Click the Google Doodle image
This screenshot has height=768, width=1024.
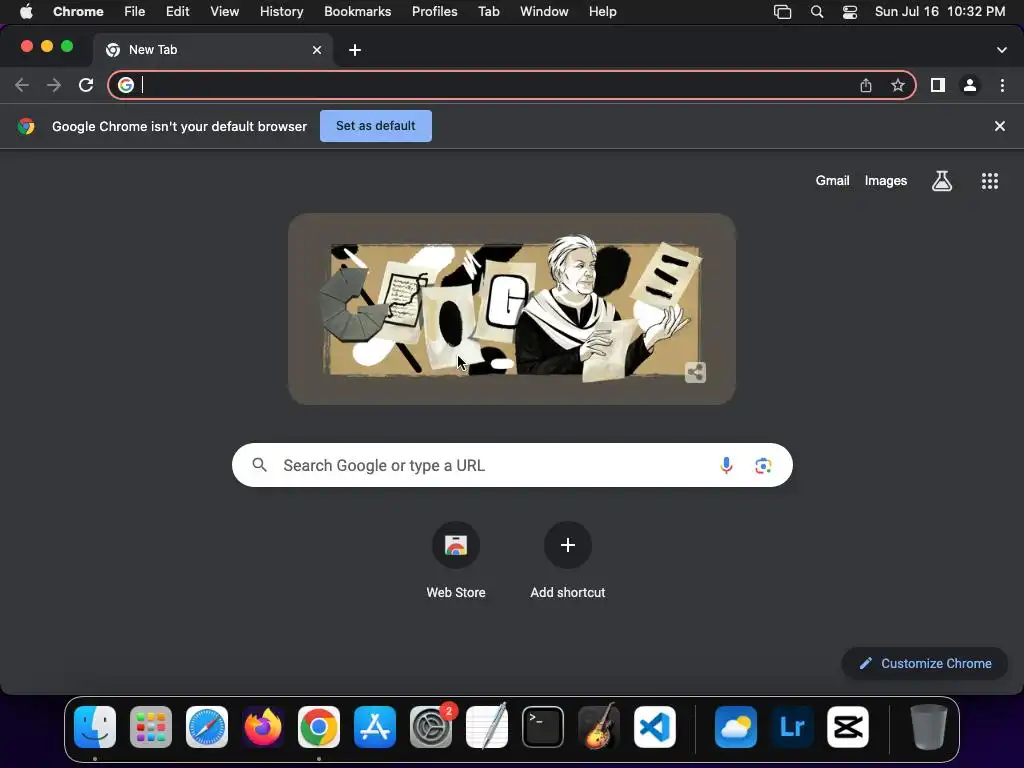tap(512, 309)
